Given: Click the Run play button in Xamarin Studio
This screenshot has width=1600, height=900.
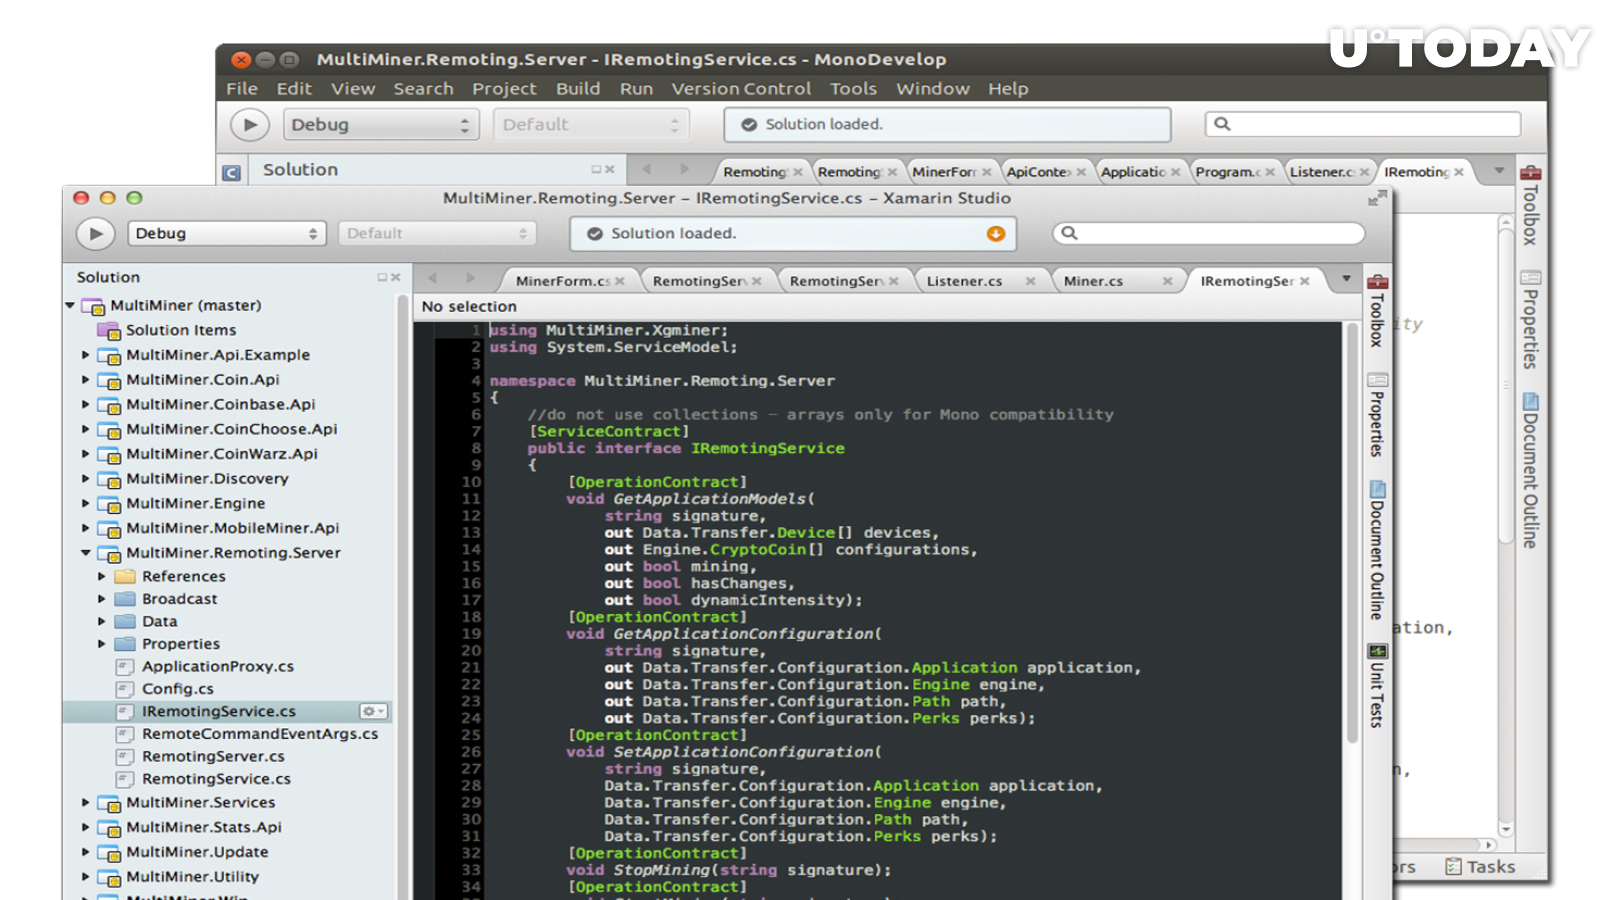Looking at the screenshot, I should 95,234.
